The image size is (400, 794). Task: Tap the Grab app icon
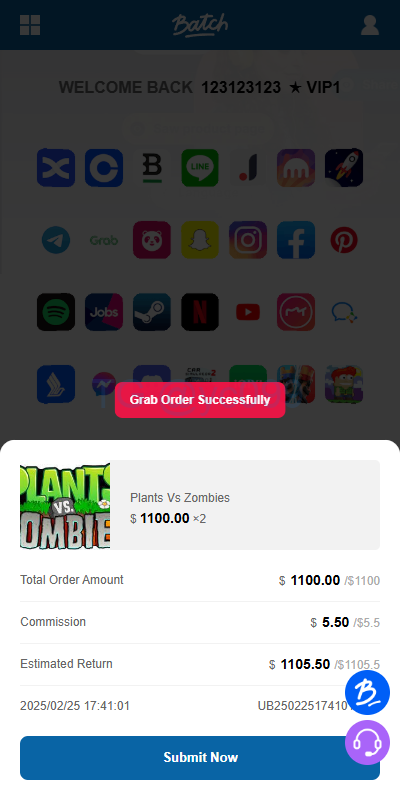point(104,240)
